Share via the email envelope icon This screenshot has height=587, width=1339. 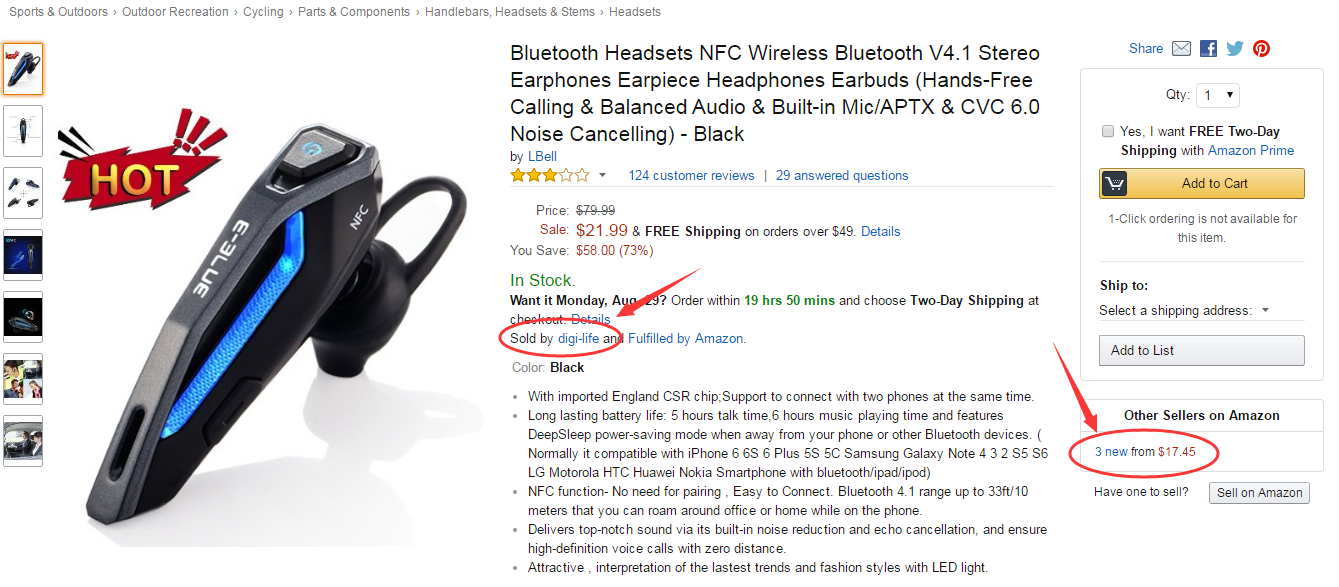[1181, 48]
